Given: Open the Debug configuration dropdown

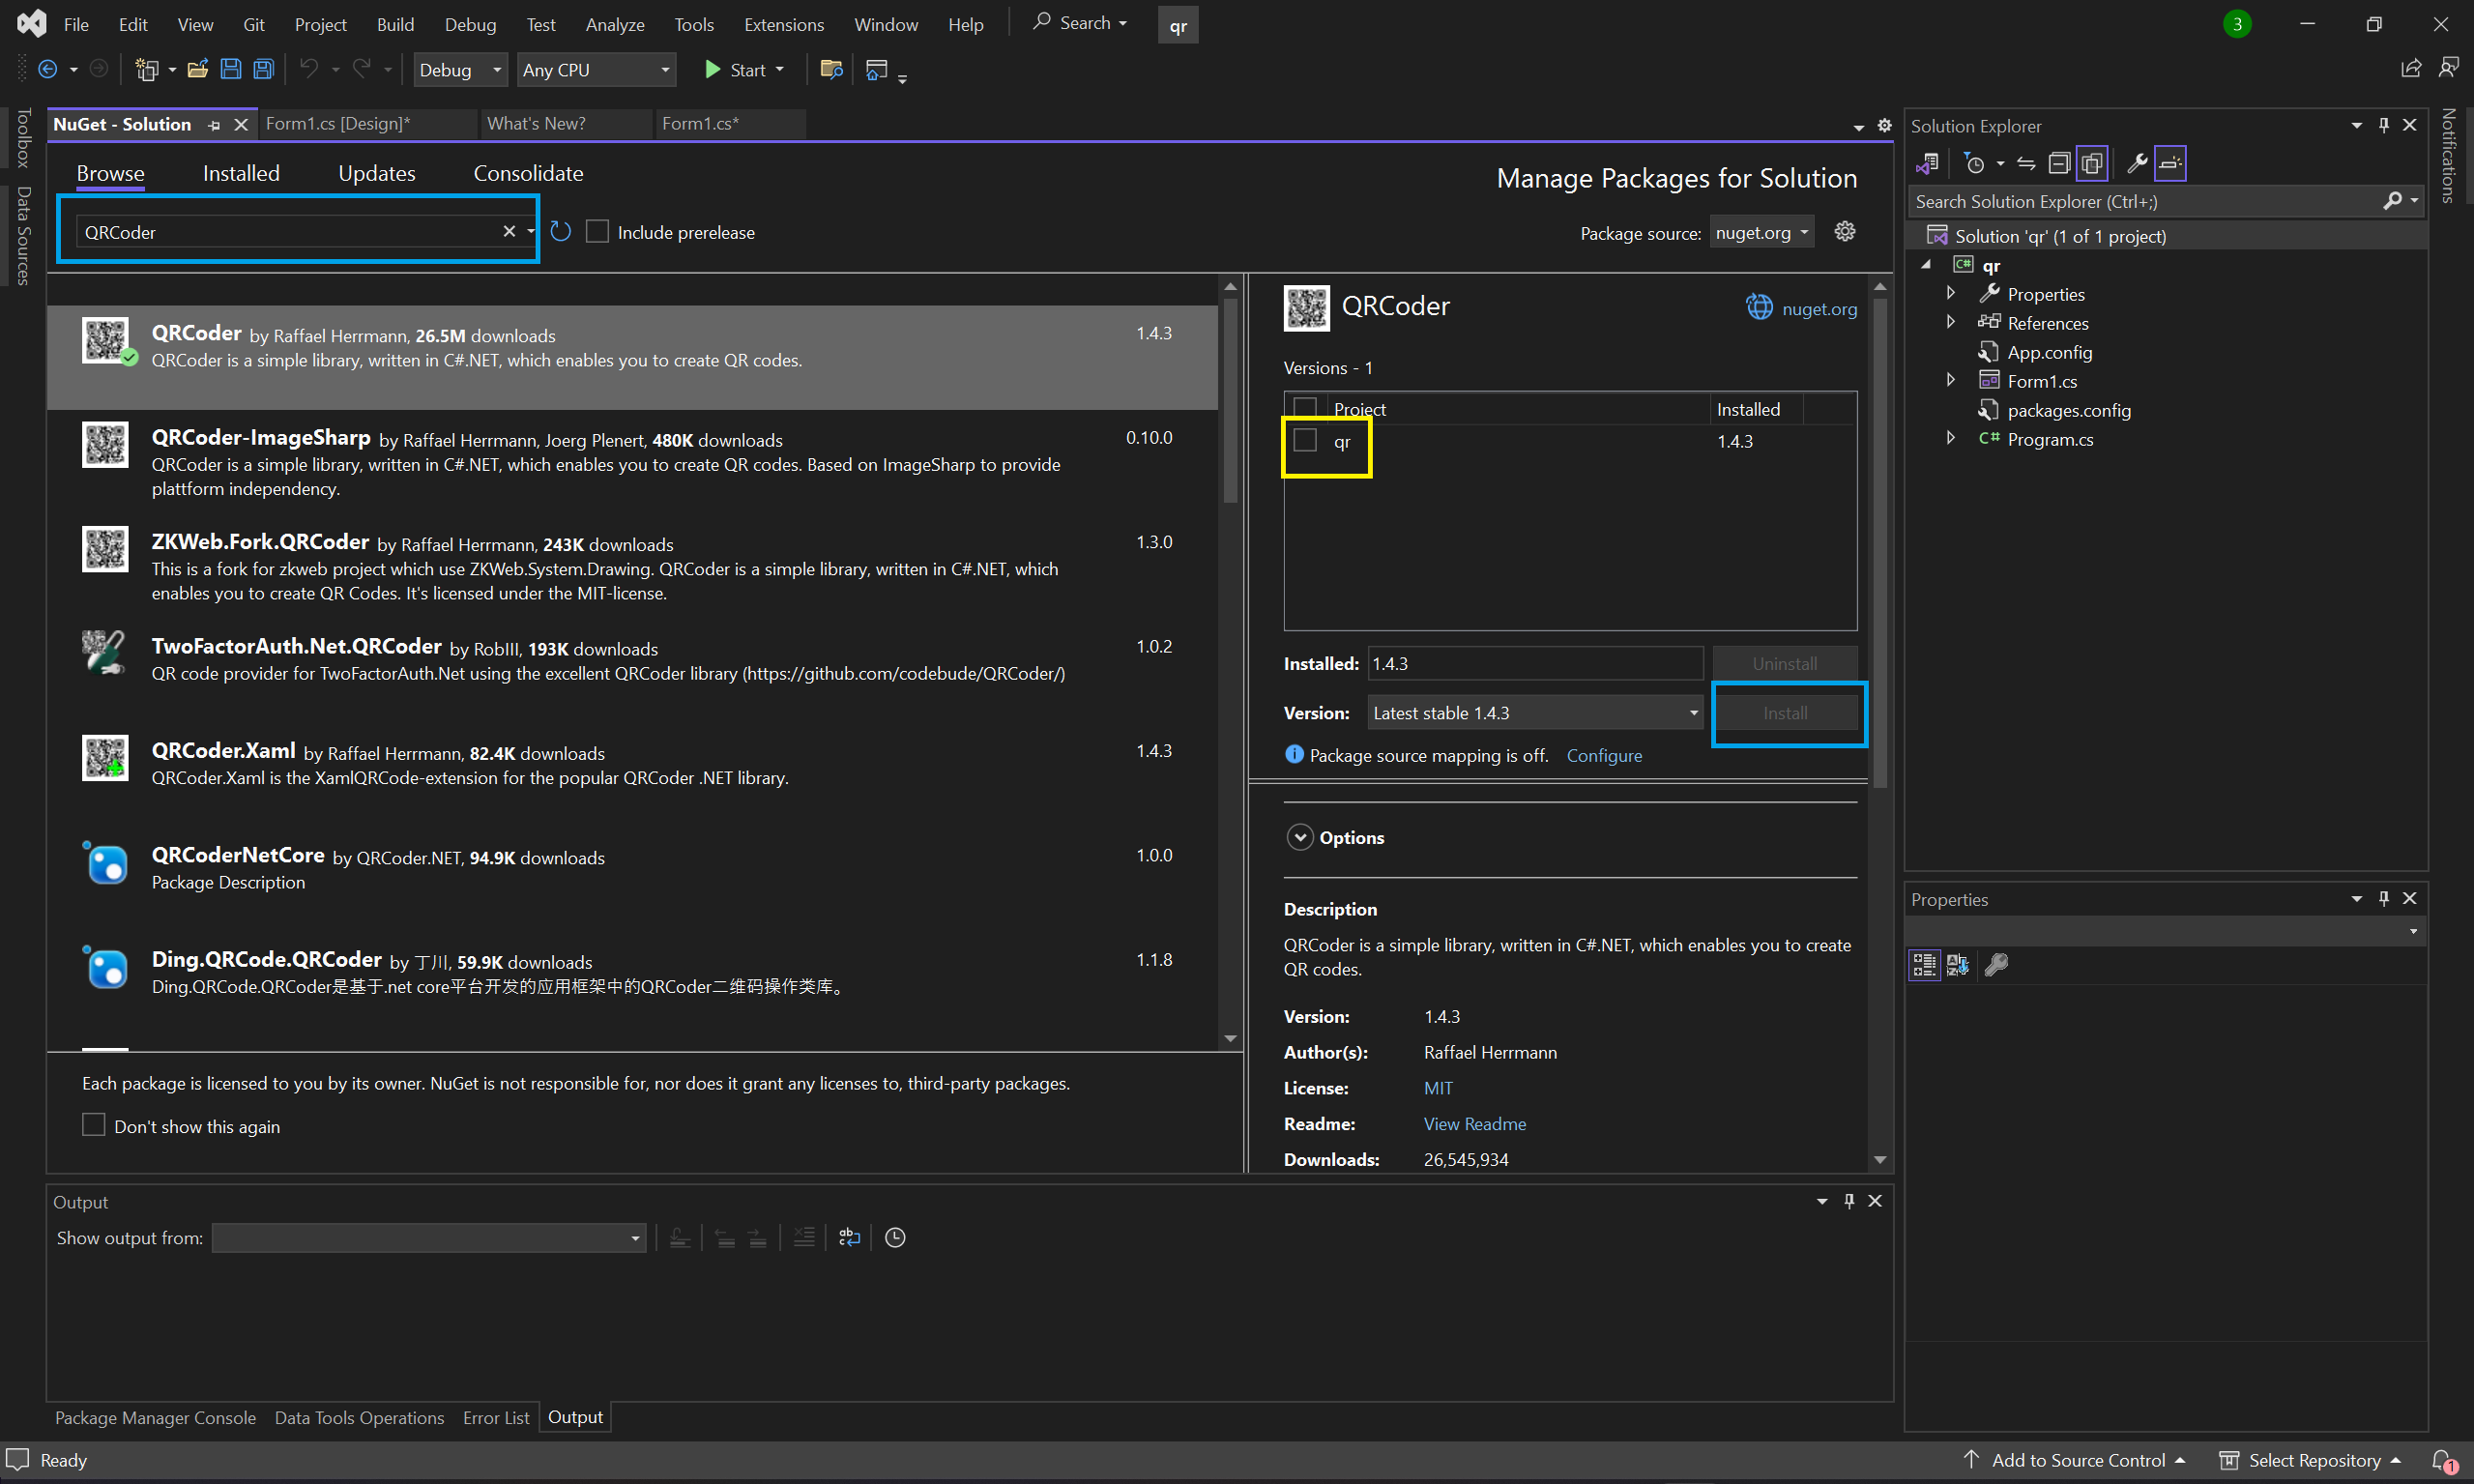Looking at the screenshot, I should coord(460,69).
